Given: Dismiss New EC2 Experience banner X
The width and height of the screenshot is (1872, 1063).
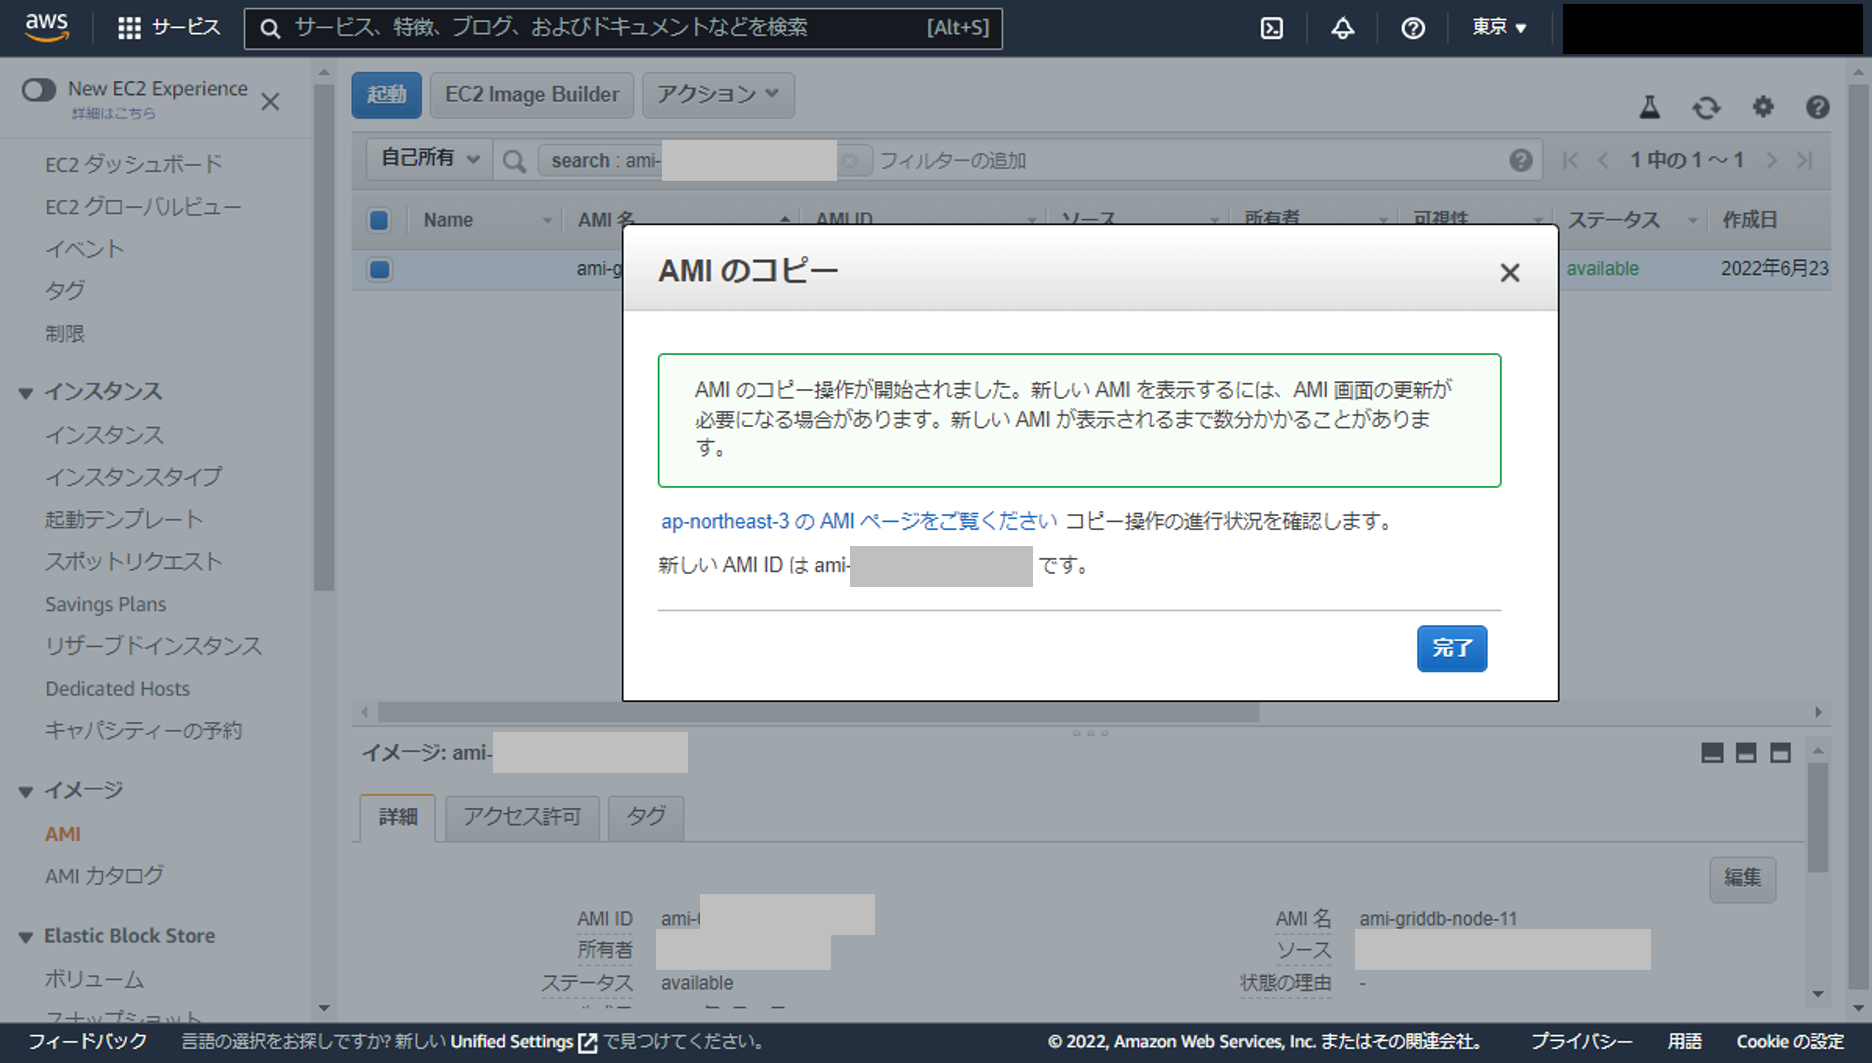Looking at the screenshot, I should [x=270, y=101].
